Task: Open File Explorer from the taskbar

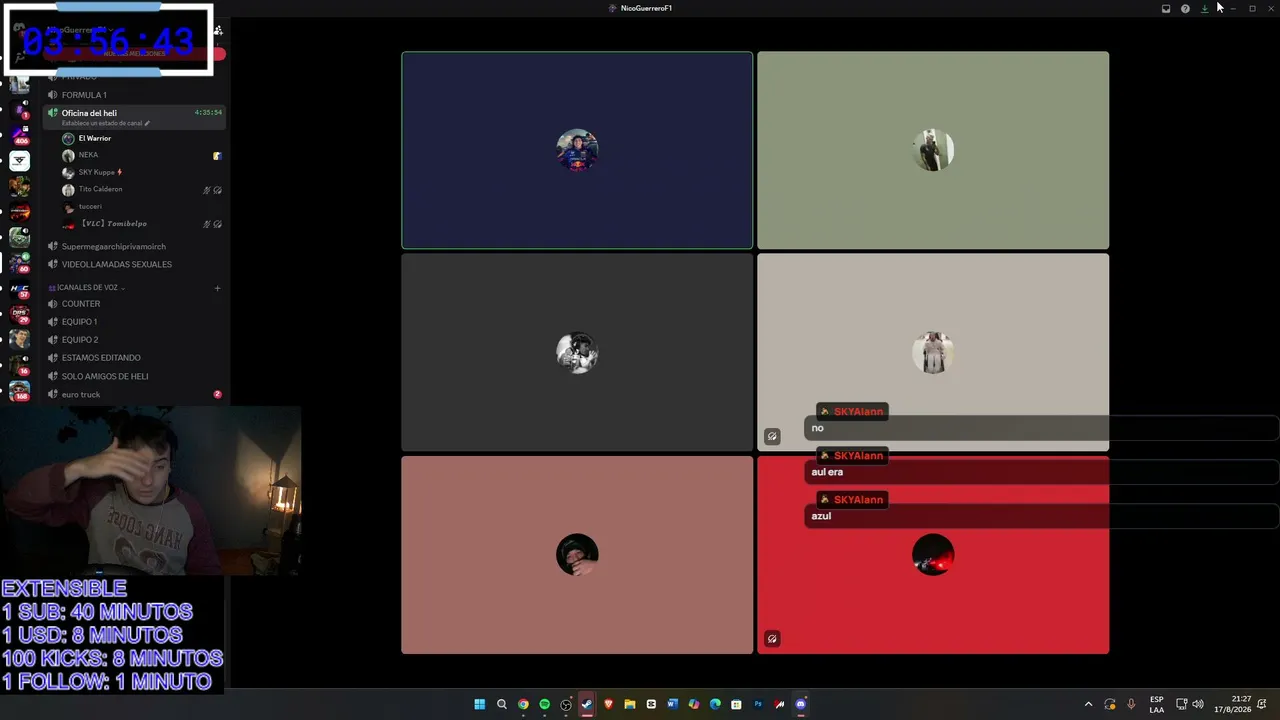Action: pos(630,704)
